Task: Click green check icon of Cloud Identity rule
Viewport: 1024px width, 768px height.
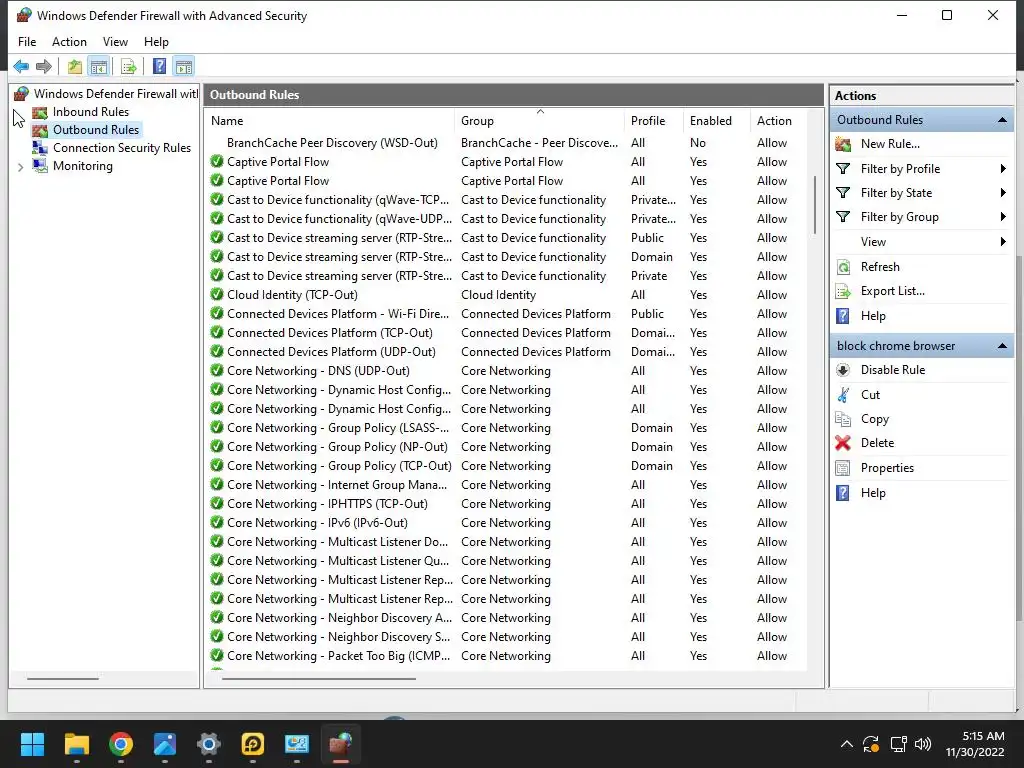Action: tap(217, 295)
